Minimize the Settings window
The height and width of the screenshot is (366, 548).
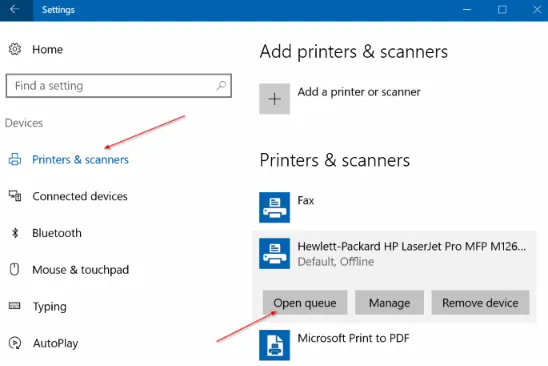(x=467, y=10)
